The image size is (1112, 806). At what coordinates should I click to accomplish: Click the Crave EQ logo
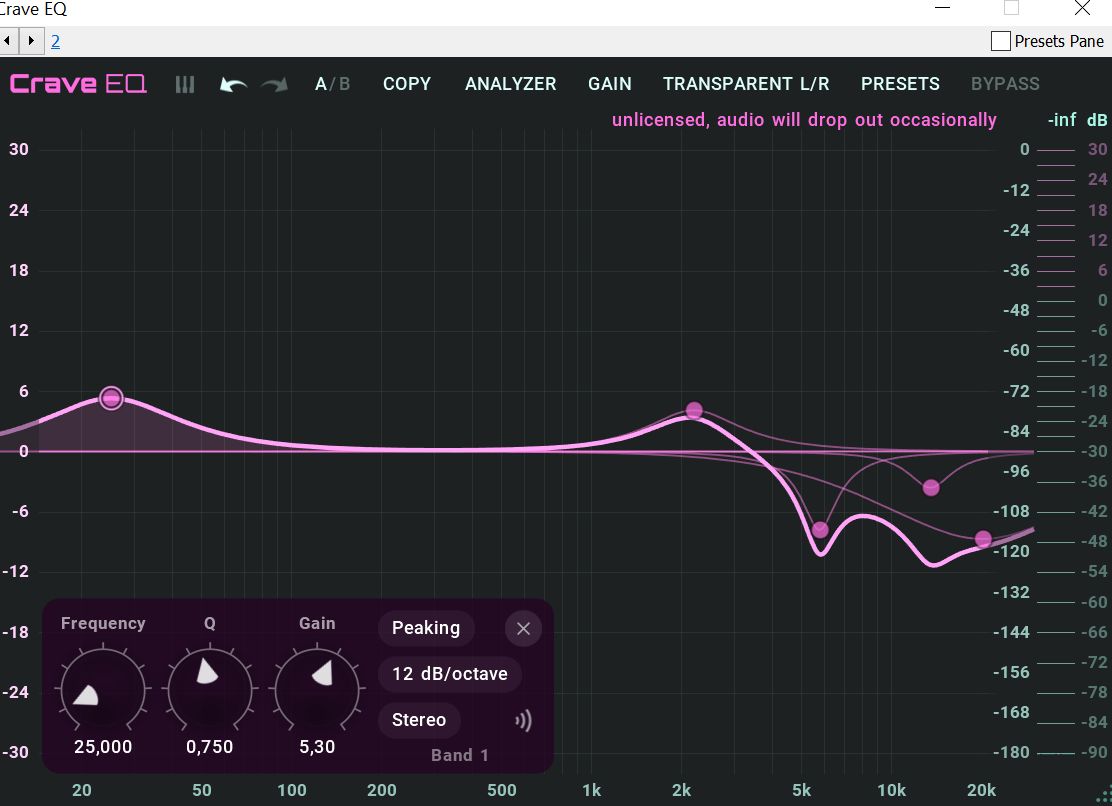point(78,84)
